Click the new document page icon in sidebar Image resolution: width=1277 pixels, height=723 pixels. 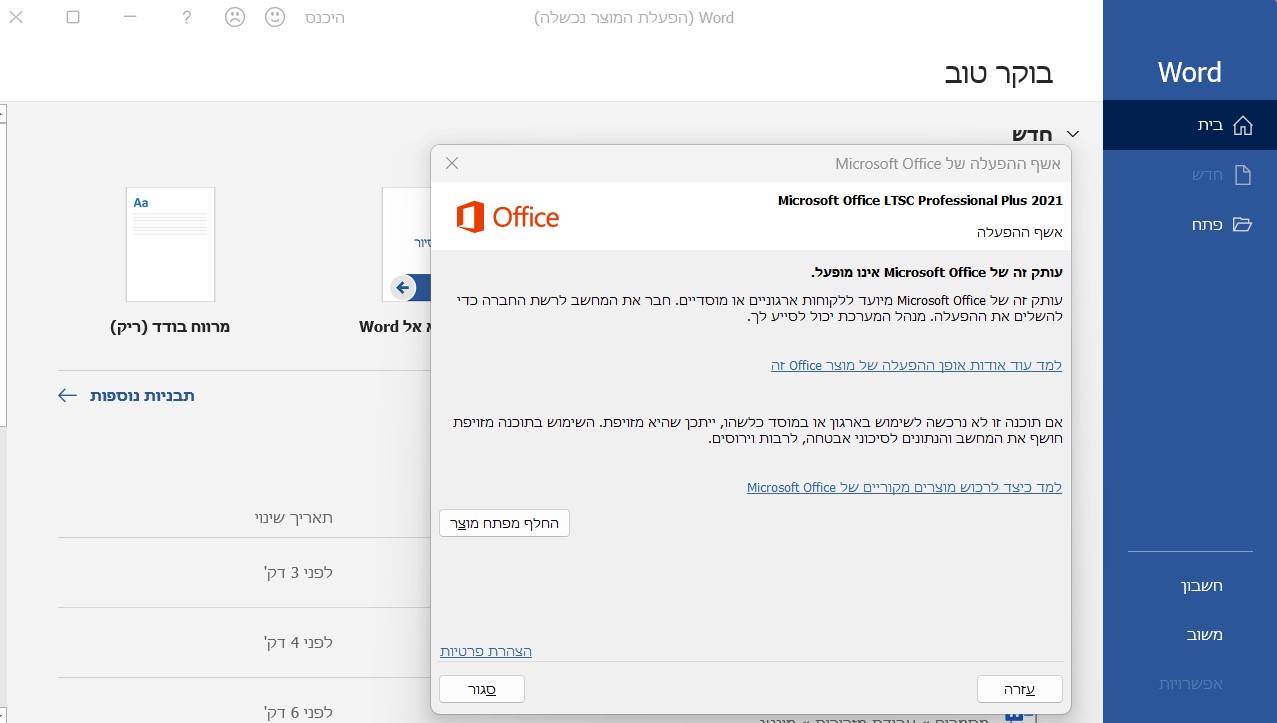[x=1242, y=175]
